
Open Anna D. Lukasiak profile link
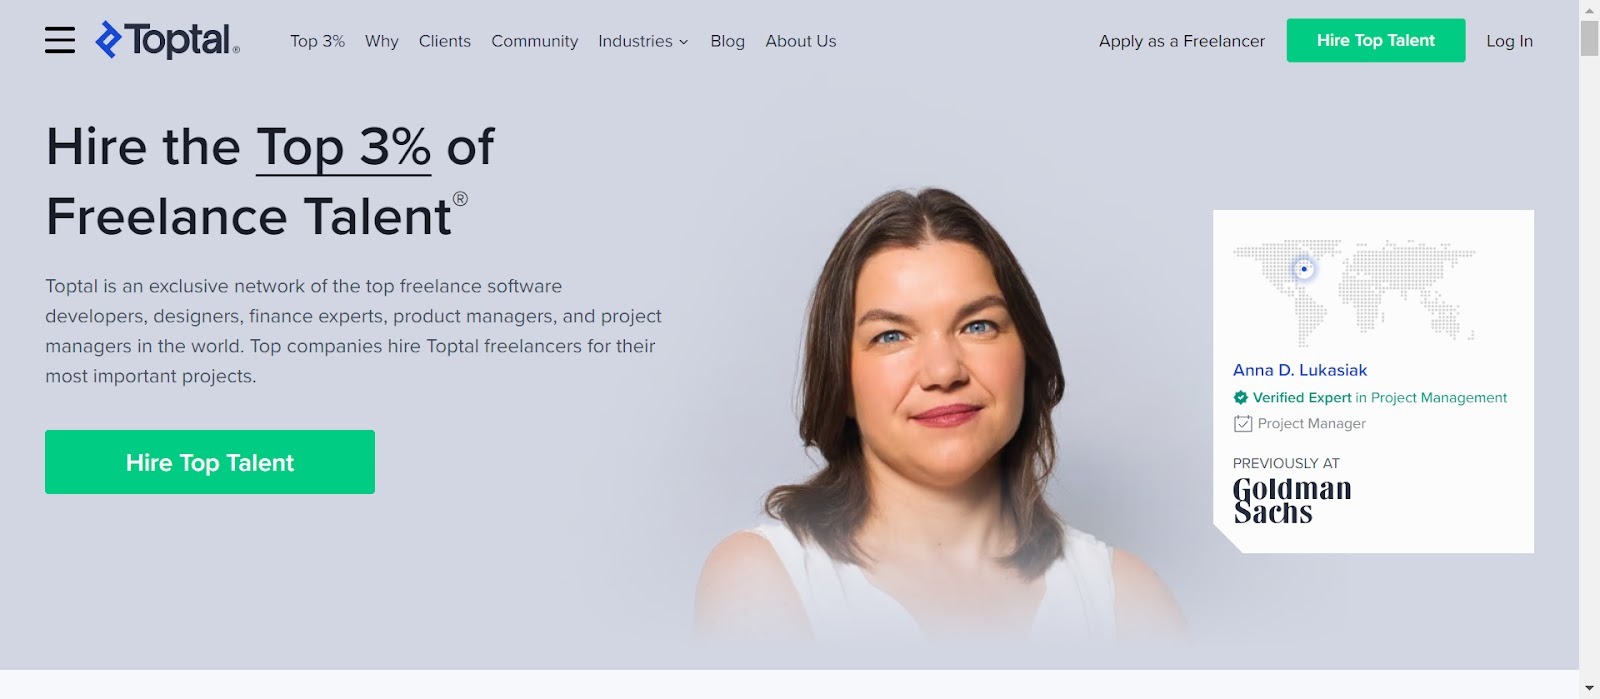pyautogui.click(x=1300, y=370)
